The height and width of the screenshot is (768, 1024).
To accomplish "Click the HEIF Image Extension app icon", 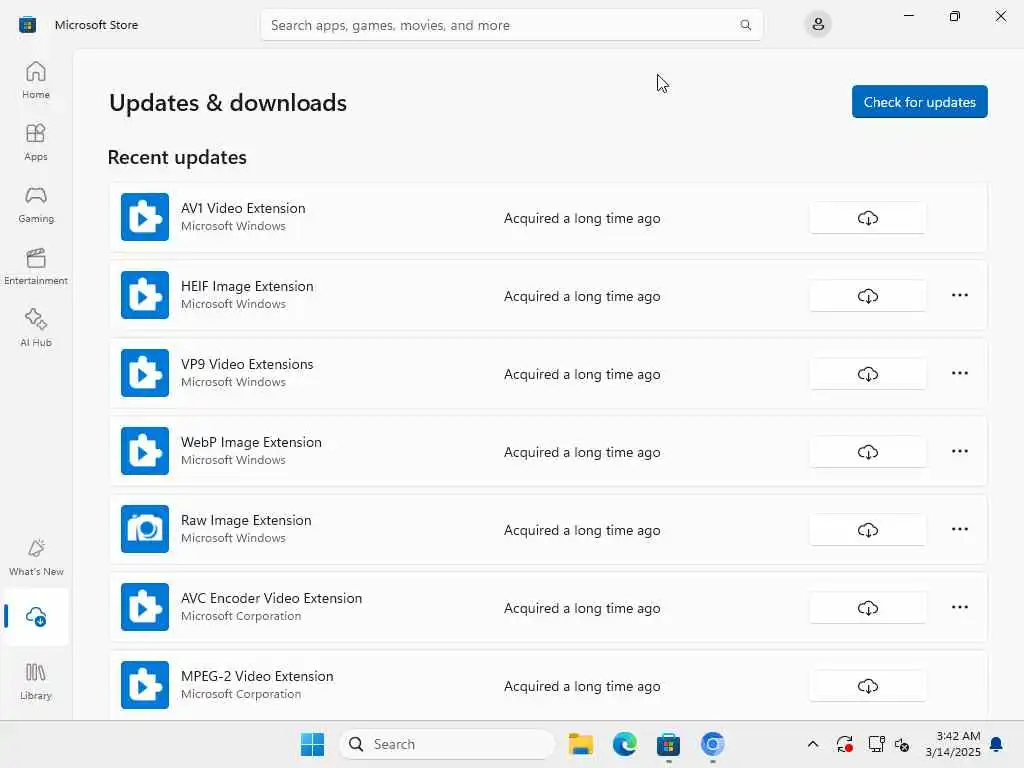I will point(145,295).
